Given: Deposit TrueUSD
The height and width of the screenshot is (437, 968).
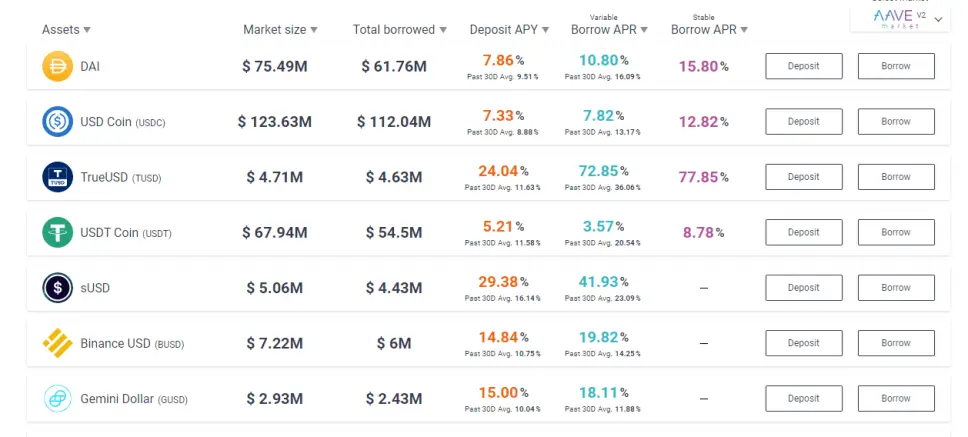Looking at the screenshot, I should click(x=804, y=177).
